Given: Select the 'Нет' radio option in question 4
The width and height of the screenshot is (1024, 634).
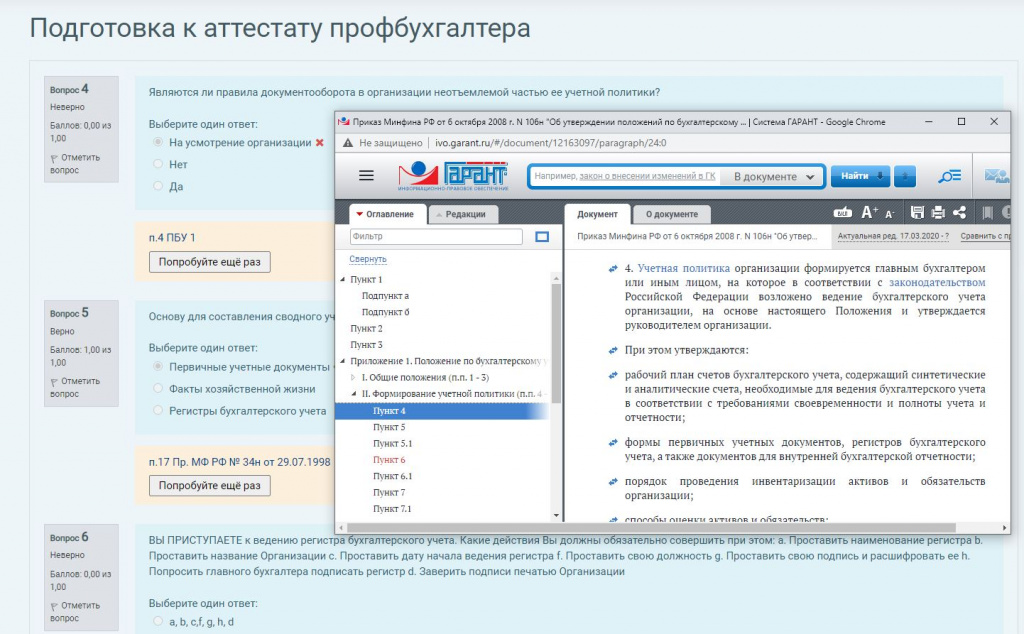Looking at the screenshot, I should [x=158, y=164].
